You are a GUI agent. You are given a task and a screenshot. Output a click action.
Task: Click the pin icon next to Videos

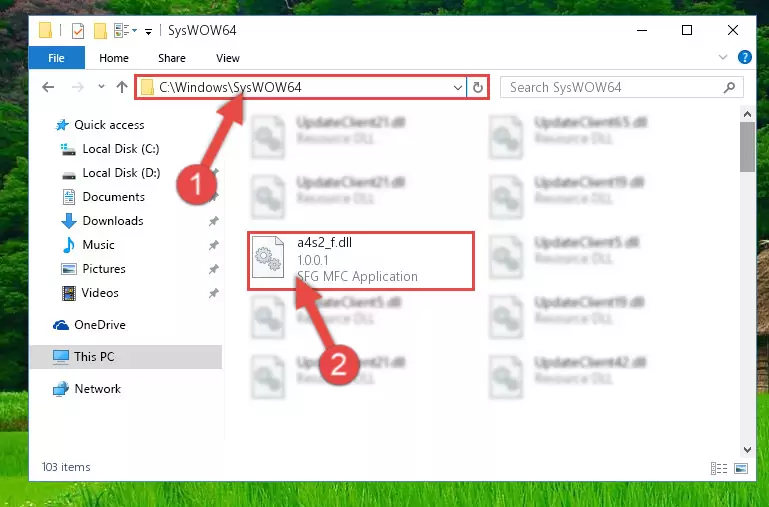(x=213, y=293)
